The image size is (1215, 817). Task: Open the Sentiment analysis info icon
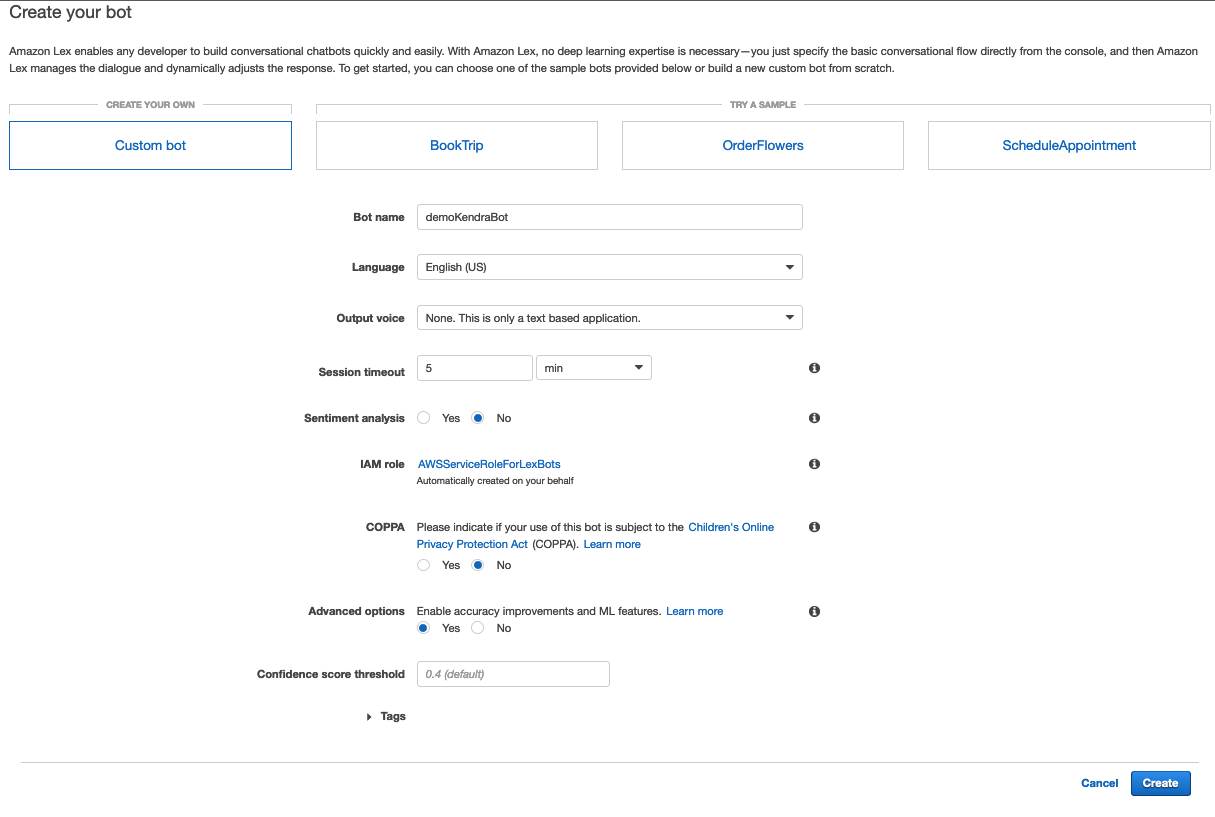coord(814,418)
